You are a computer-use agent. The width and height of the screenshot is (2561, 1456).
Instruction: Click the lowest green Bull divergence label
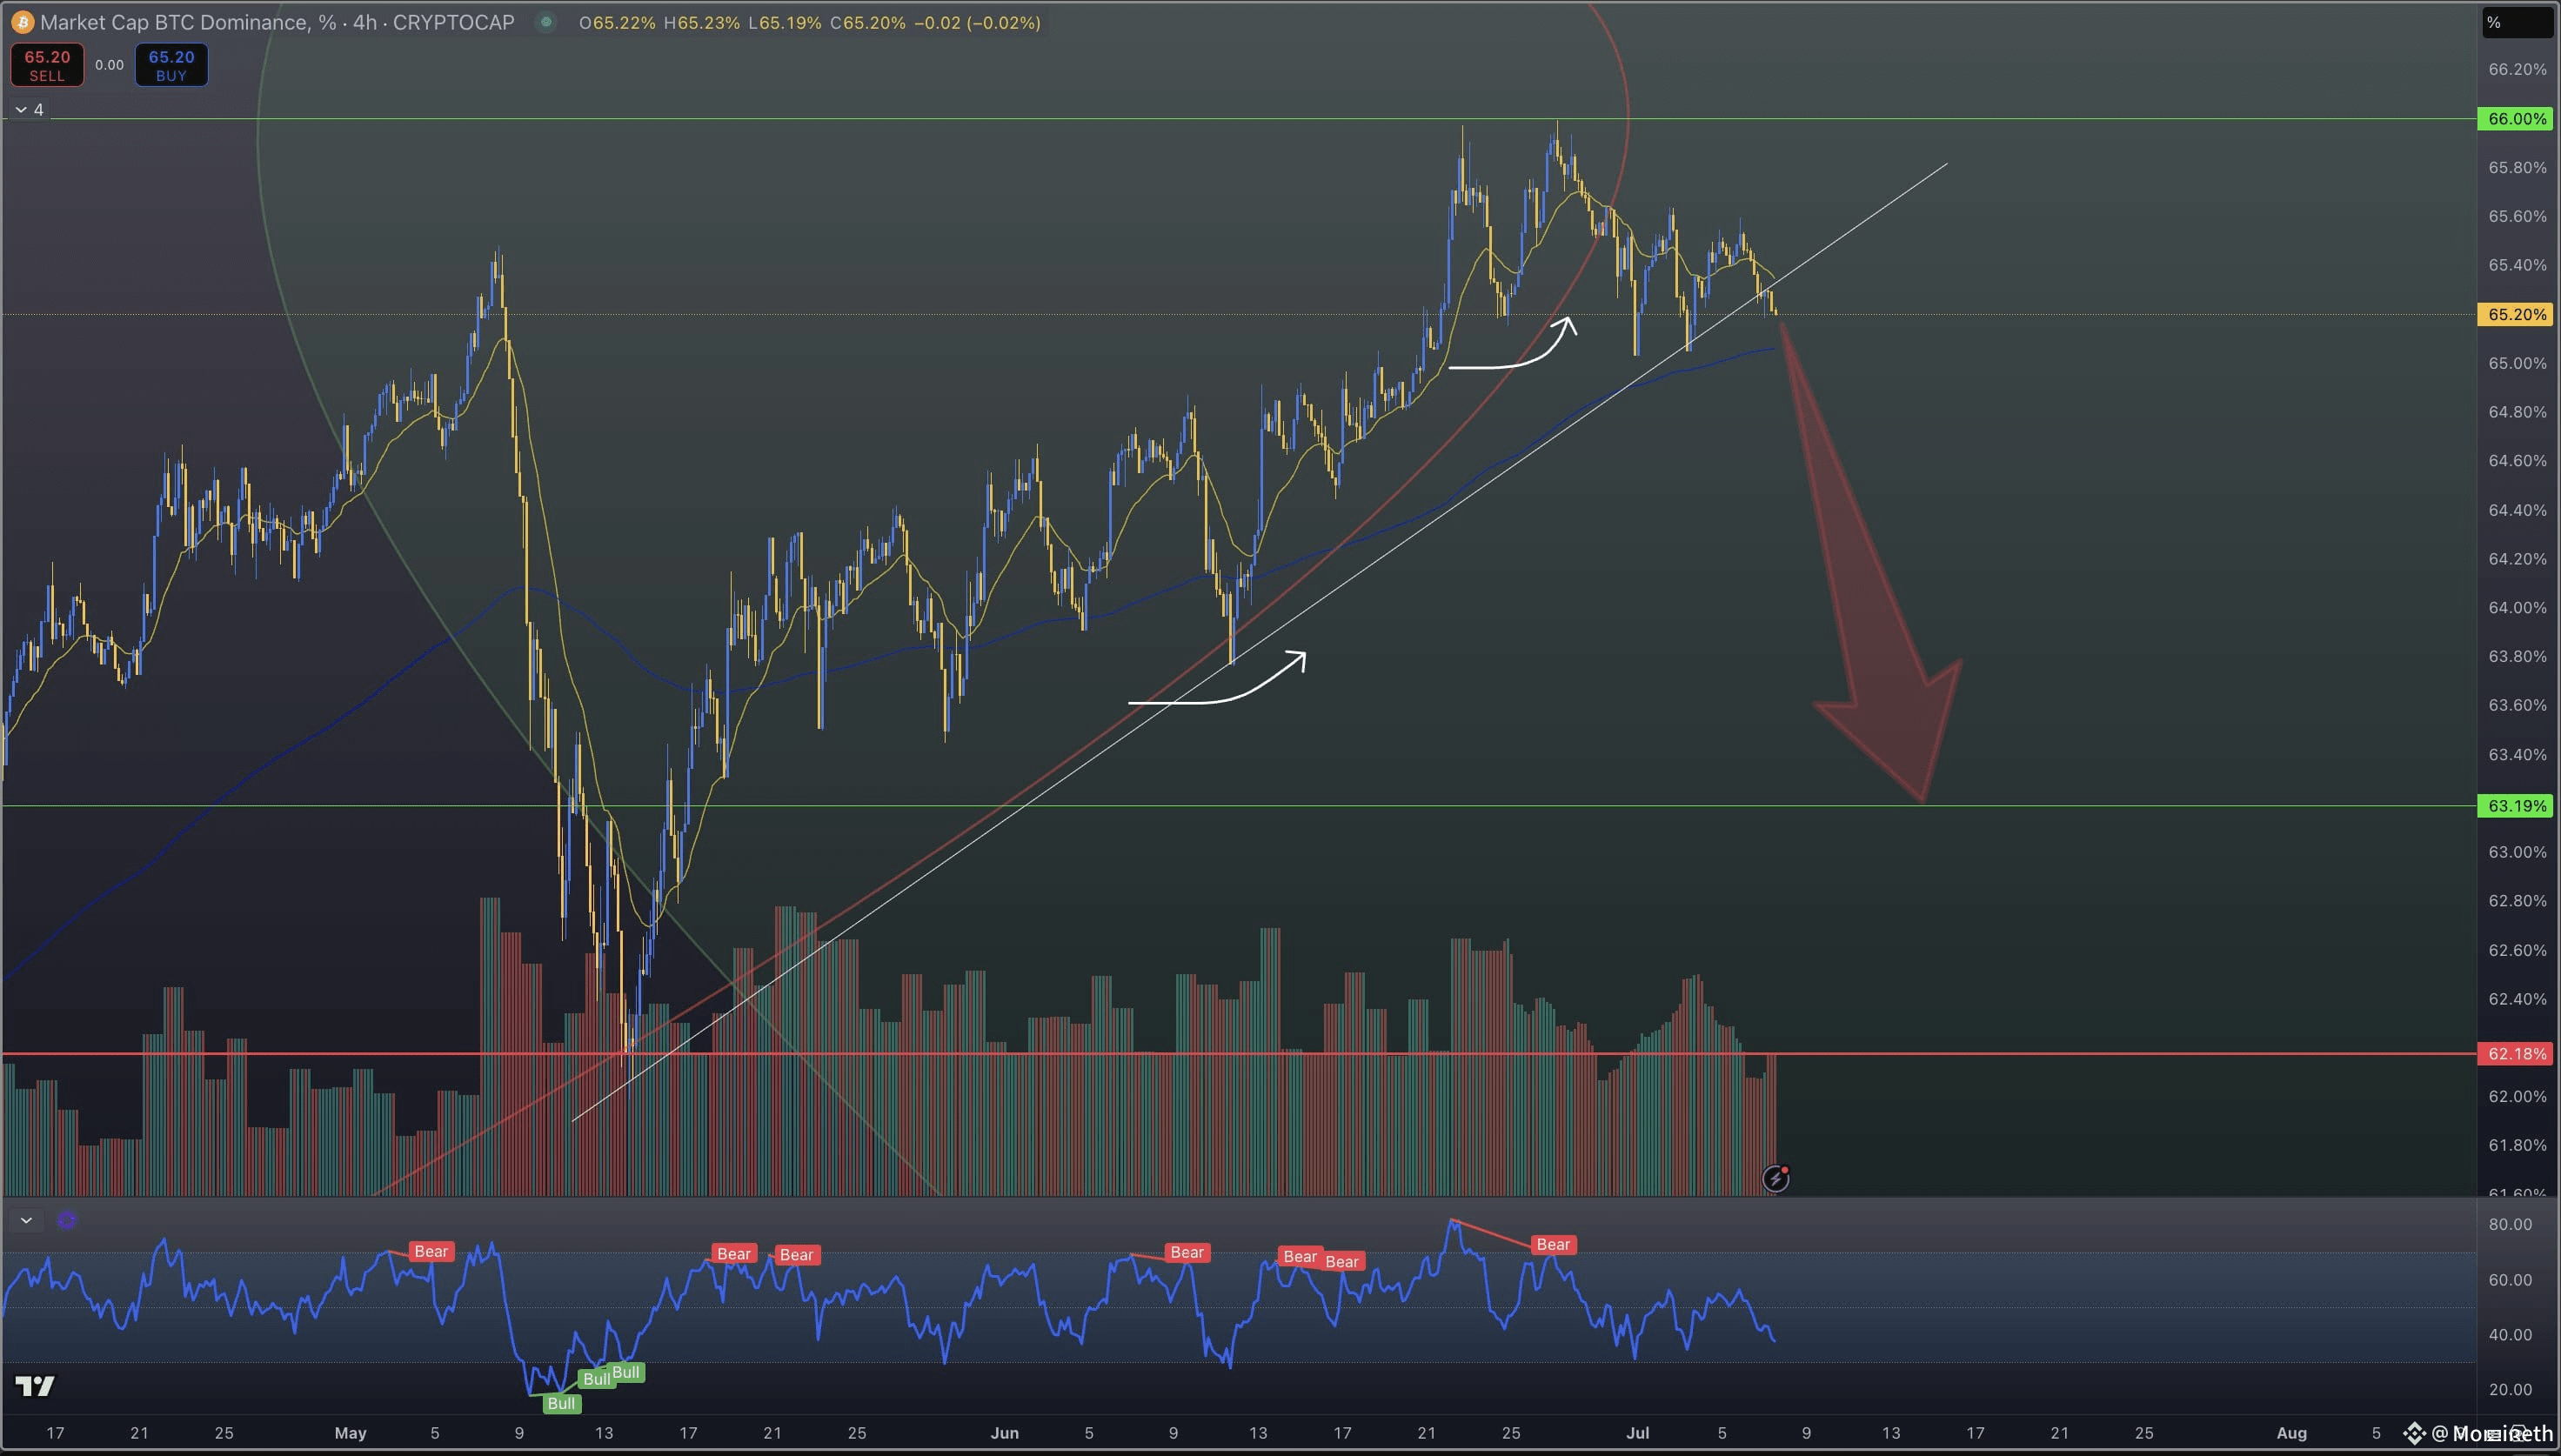coord(561,1403)
